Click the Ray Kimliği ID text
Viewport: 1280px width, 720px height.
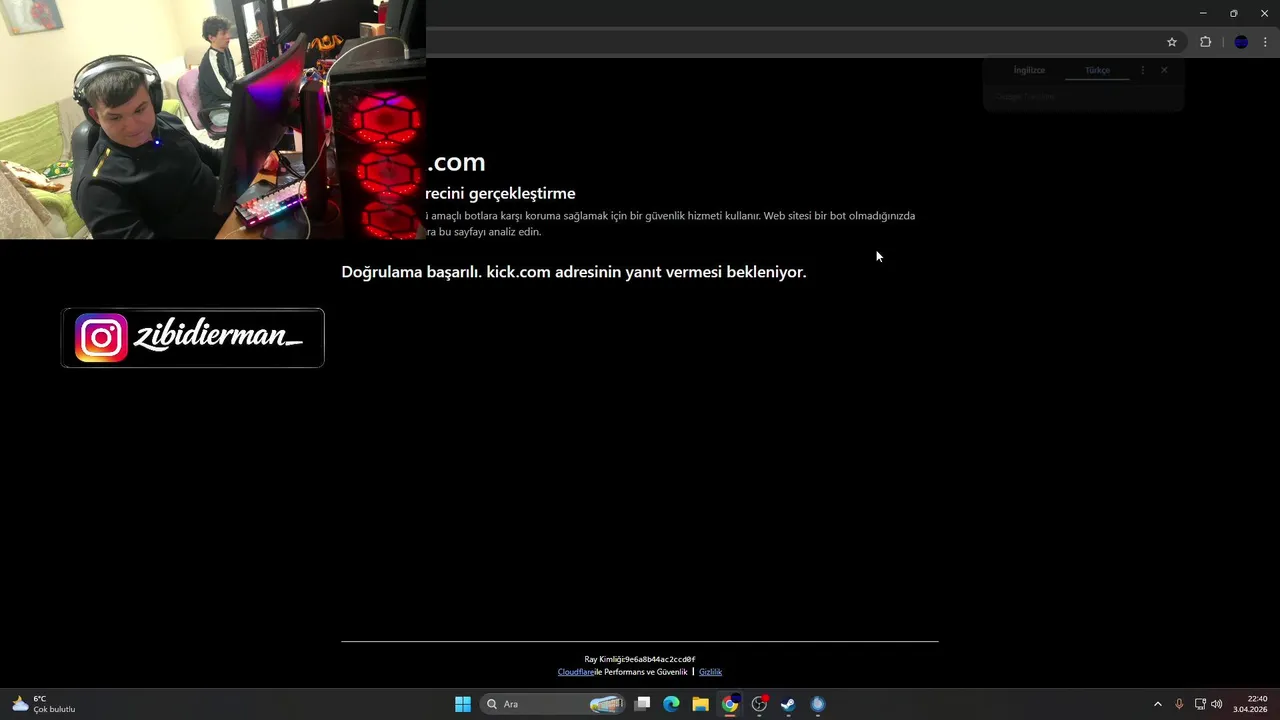640,659
